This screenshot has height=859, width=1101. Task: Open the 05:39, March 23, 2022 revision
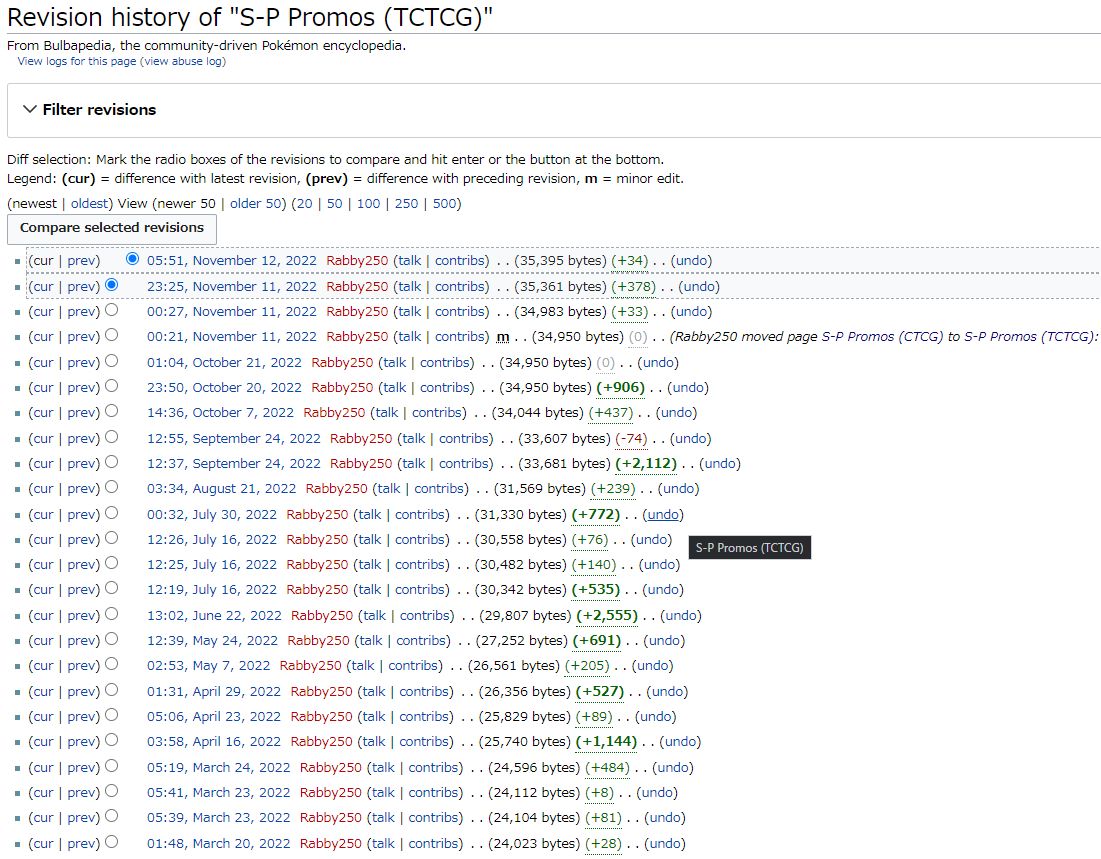(218, 818)
